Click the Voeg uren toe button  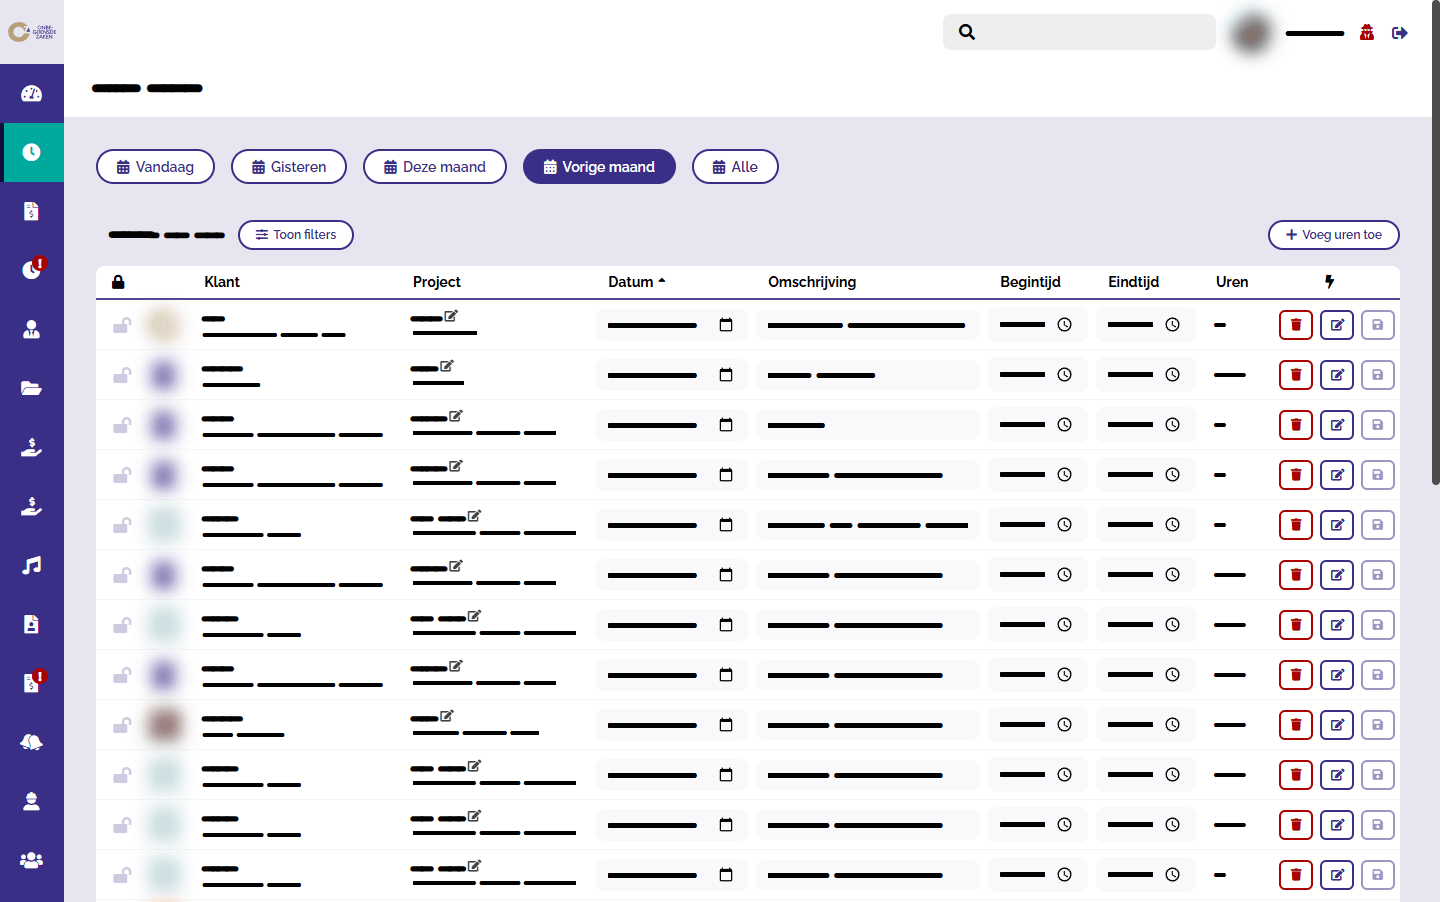click(x=1333, y=235)
